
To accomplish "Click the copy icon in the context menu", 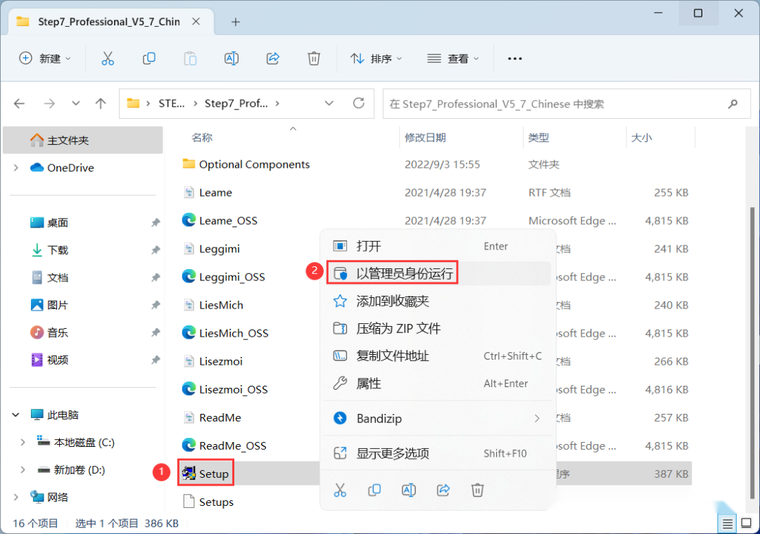I will (374, 490).
